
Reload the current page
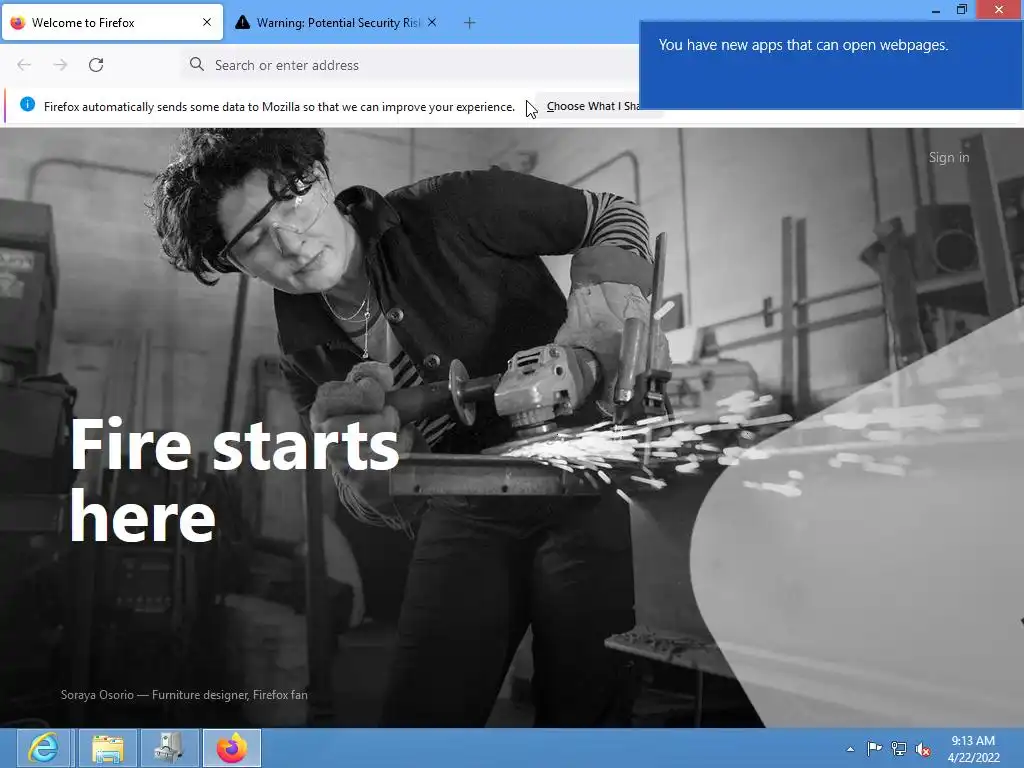[x=96, y=65]
